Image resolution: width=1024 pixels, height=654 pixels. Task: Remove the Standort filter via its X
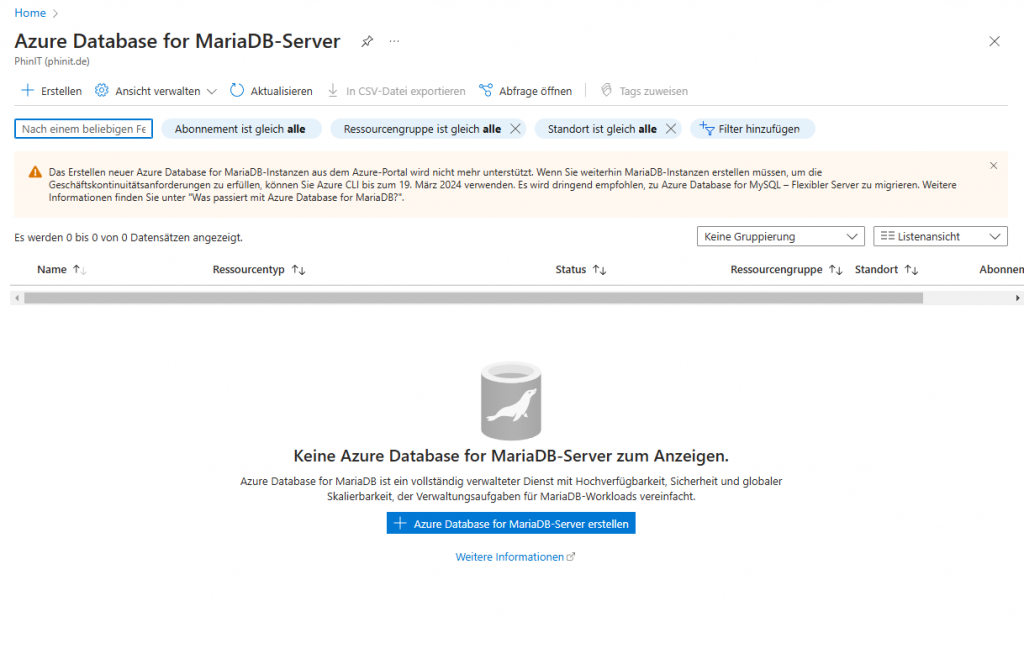670,129
